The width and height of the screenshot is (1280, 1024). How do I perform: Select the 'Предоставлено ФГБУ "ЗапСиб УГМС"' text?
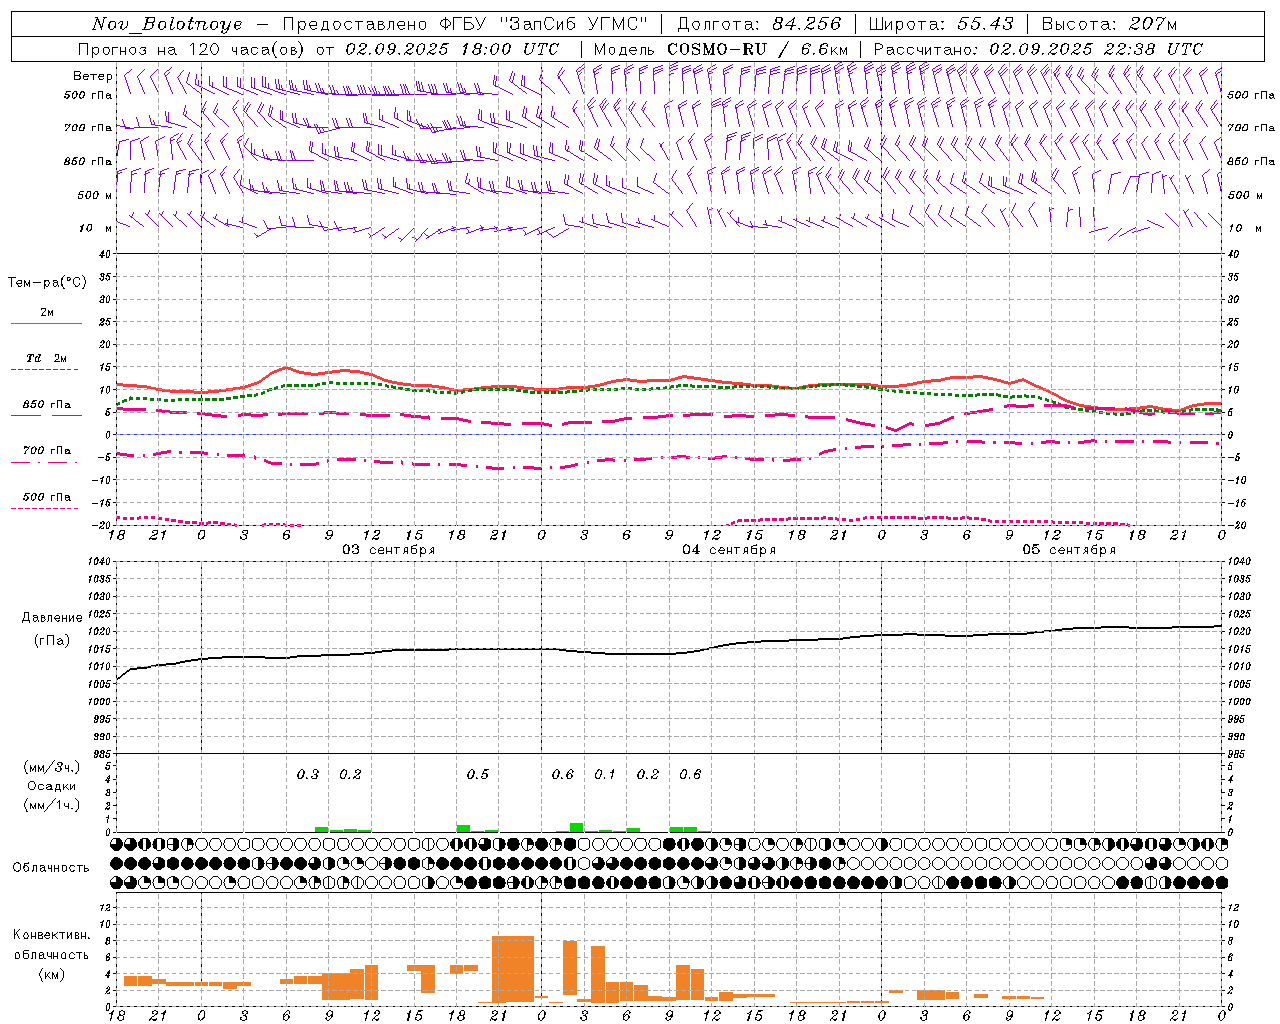click(465, 24)
